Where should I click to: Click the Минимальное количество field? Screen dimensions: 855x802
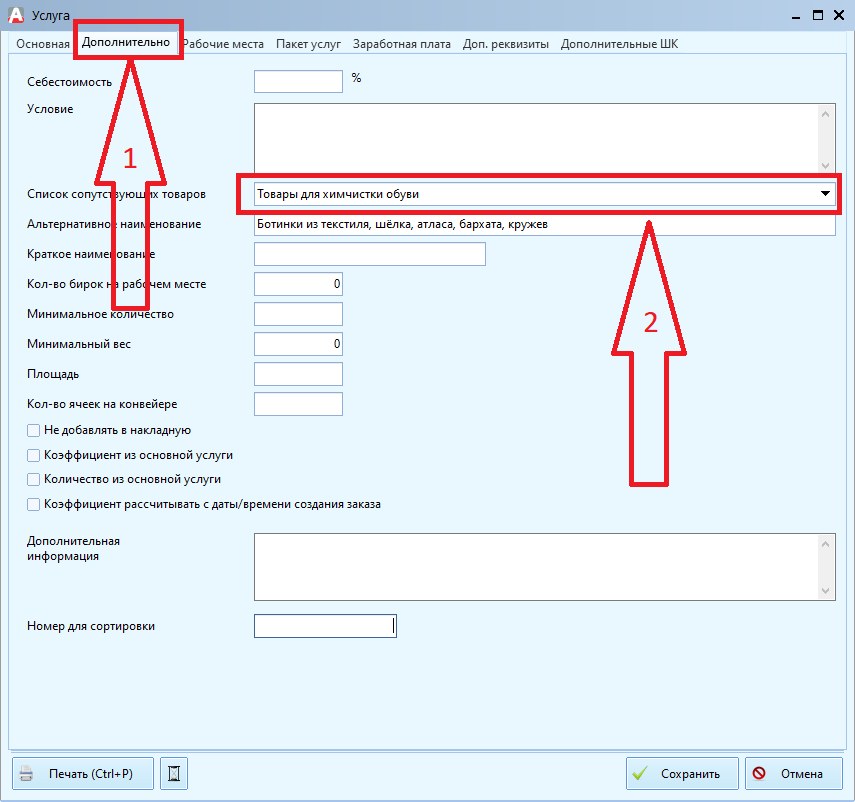pos(298,314)
